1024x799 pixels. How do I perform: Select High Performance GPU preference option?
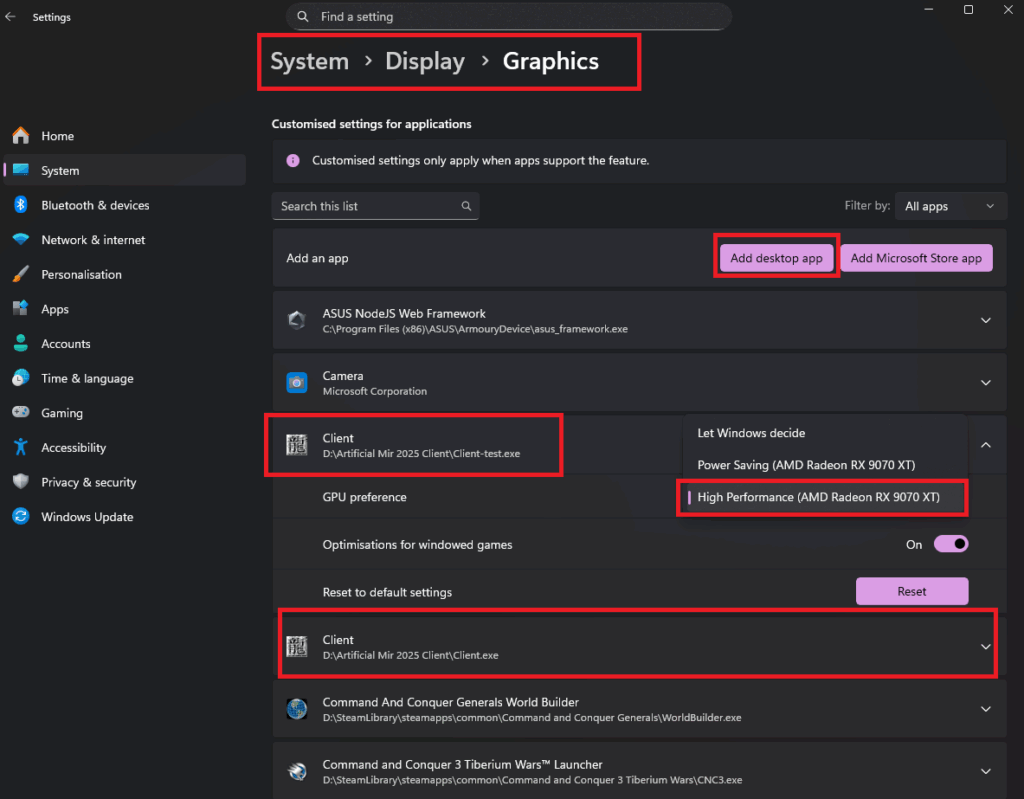click(x=818, y=497)
